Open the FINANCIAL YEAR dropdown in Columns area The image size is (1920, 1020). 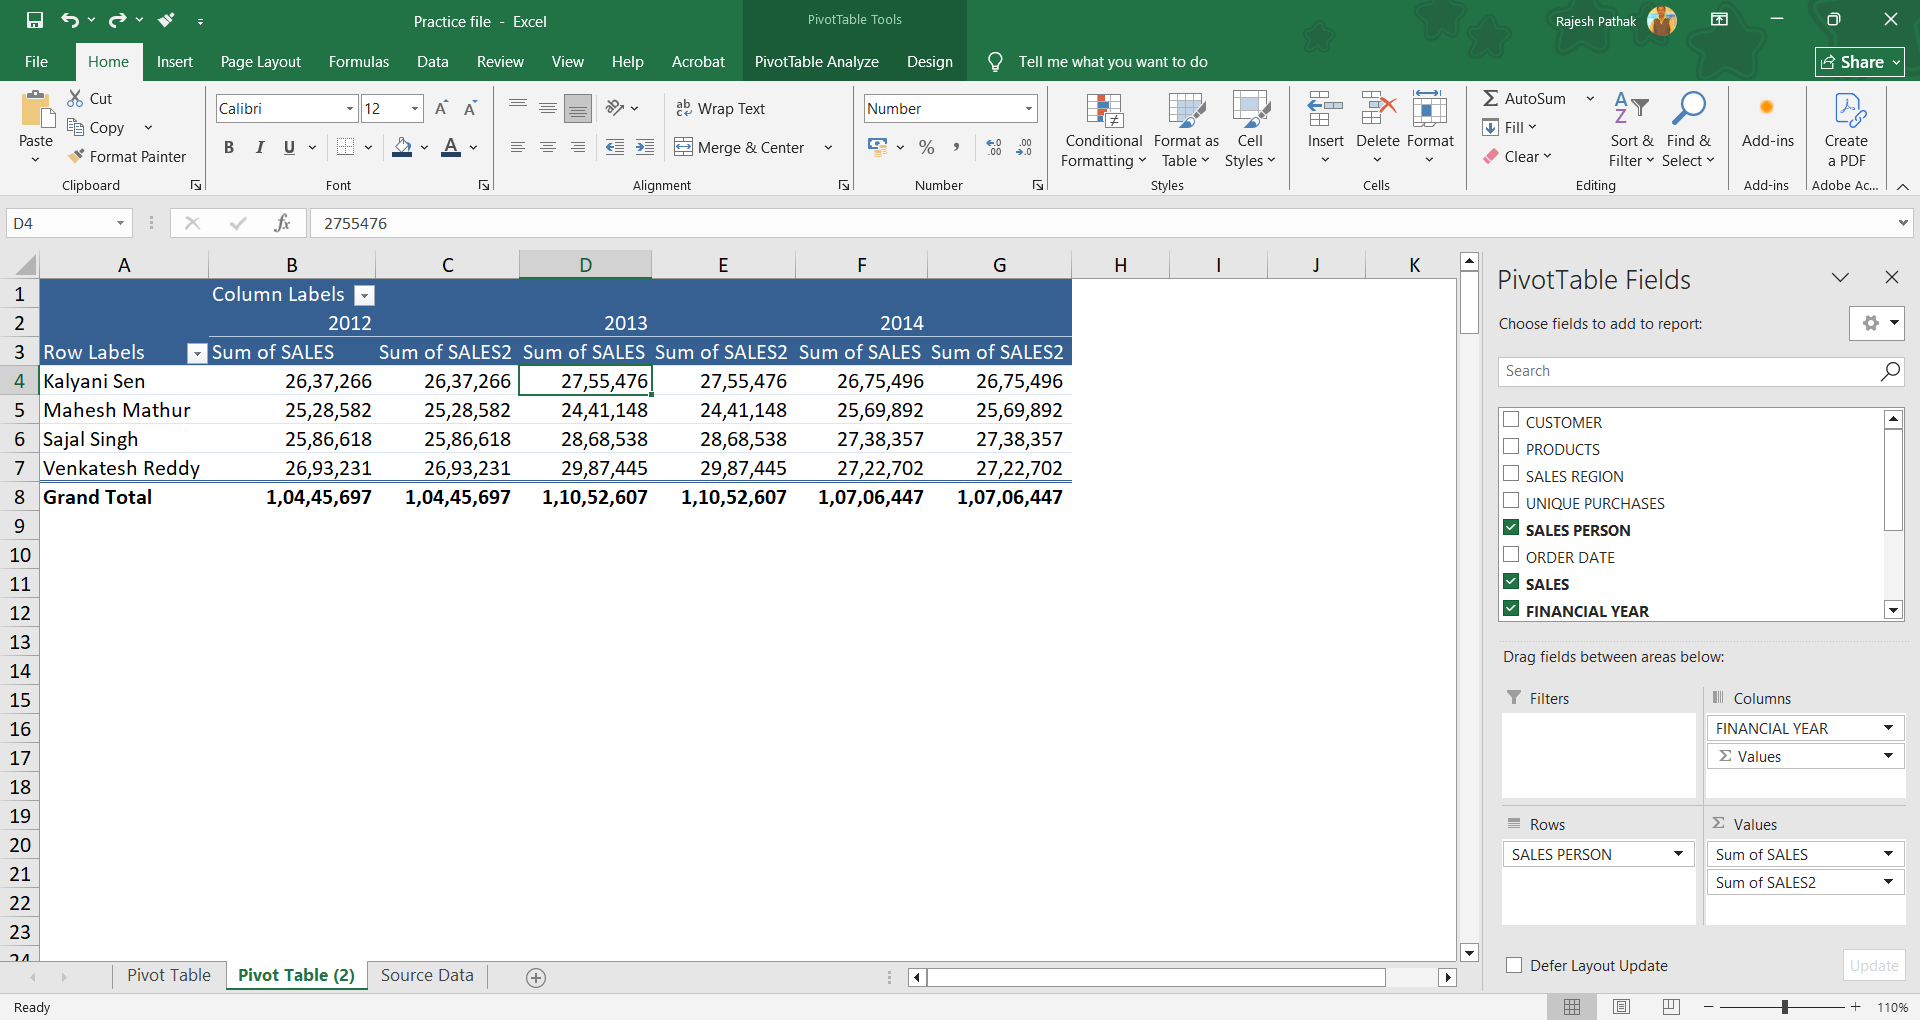(1888, 728)
